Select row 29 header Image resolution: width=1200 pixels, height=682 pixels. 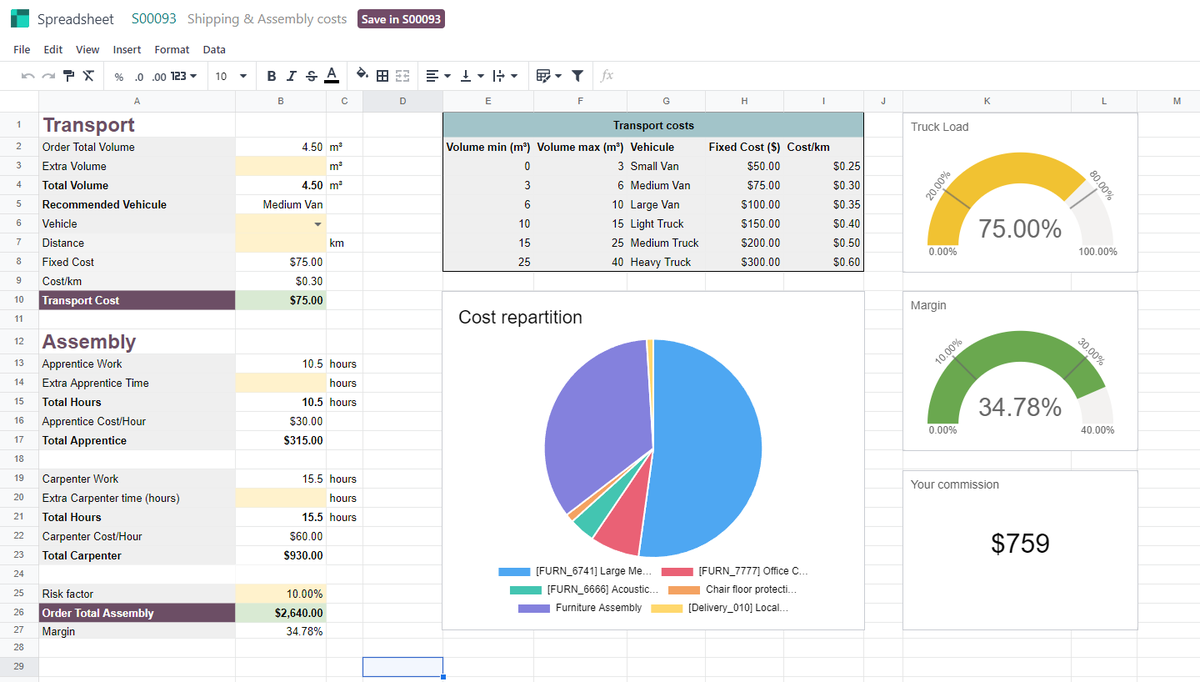[x=19, y=665]
